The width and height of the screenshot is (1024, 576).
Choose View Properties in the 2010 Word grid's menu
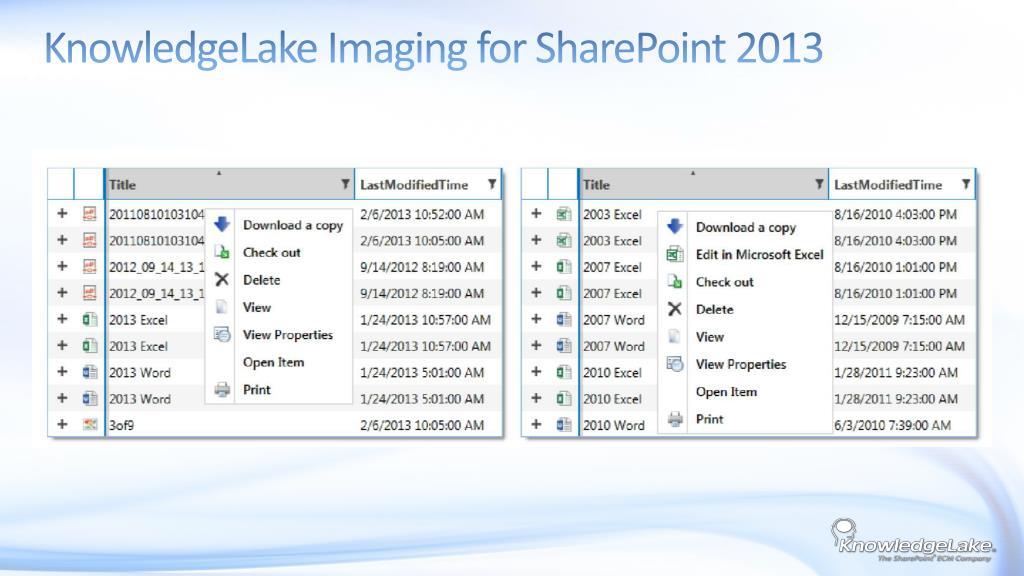741,364
